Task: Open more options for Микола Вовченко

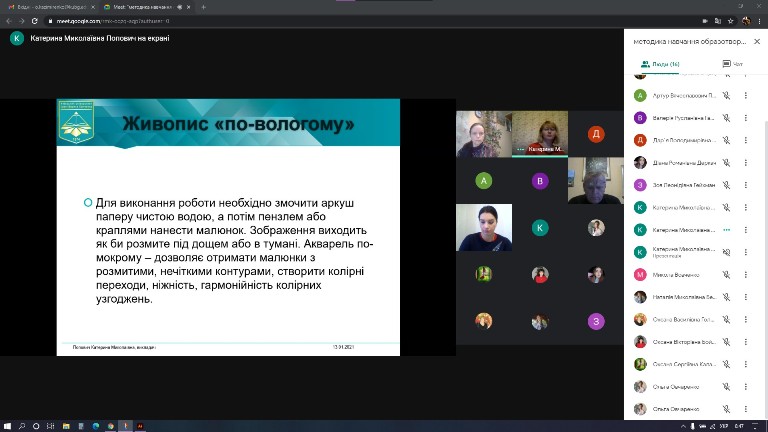Action: tap(745, 274)
